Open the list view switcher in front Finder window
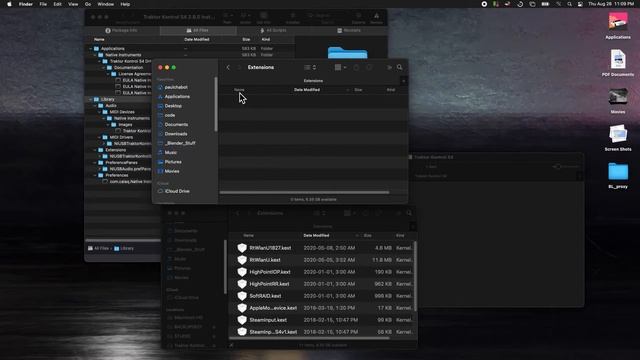The height and width of the screenshot is (360, 640). pyautogui.click(x=310, y=67)
